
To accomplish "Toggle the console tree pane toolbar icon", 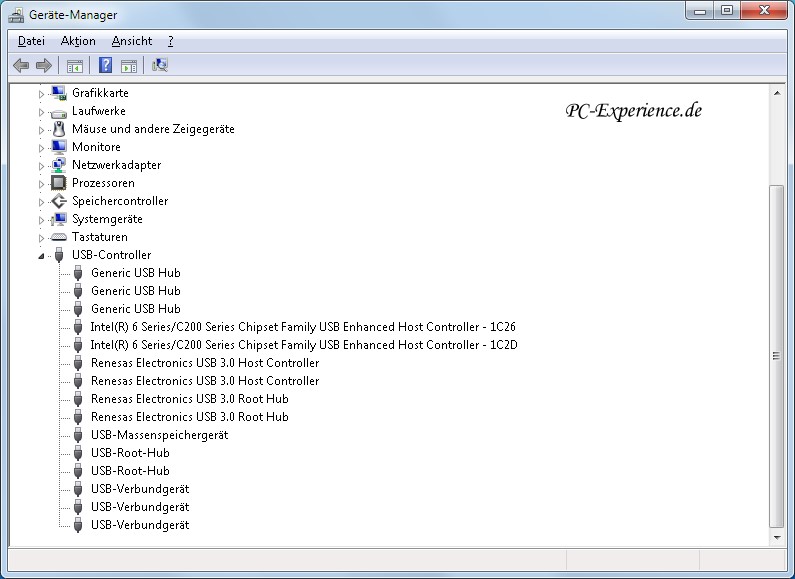I will point(74,66).
